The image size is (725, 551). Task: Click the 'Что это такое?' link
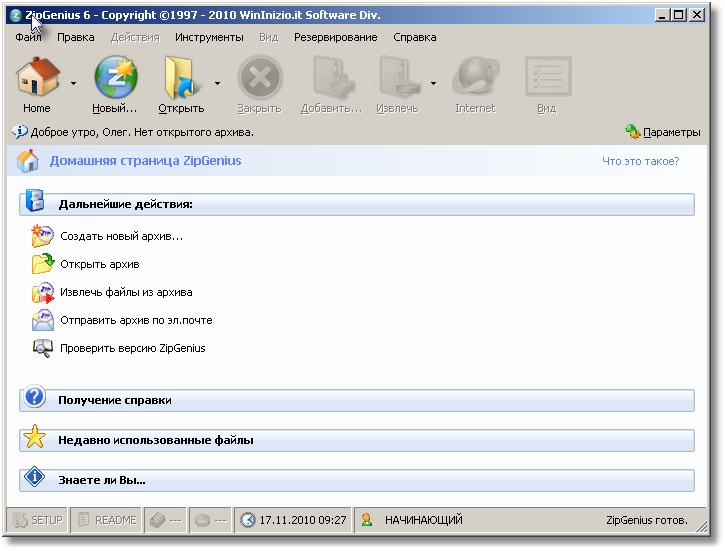pos(640,161)
